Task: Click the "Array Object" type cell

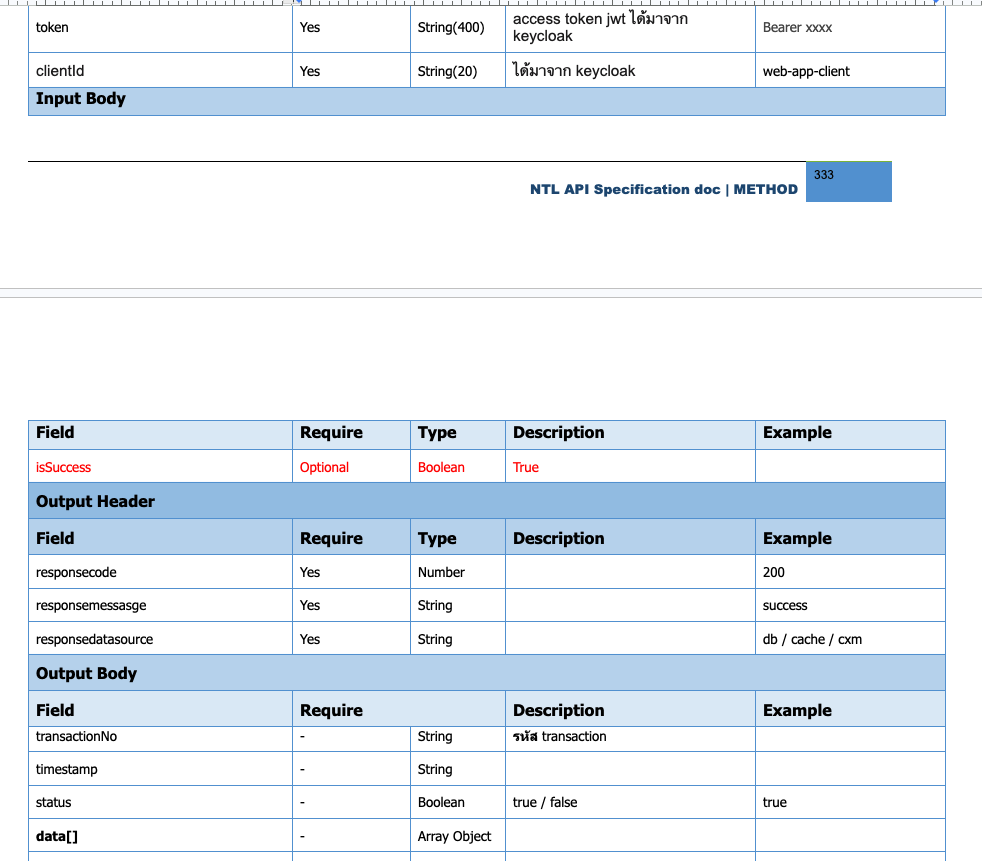Action: 454,836
